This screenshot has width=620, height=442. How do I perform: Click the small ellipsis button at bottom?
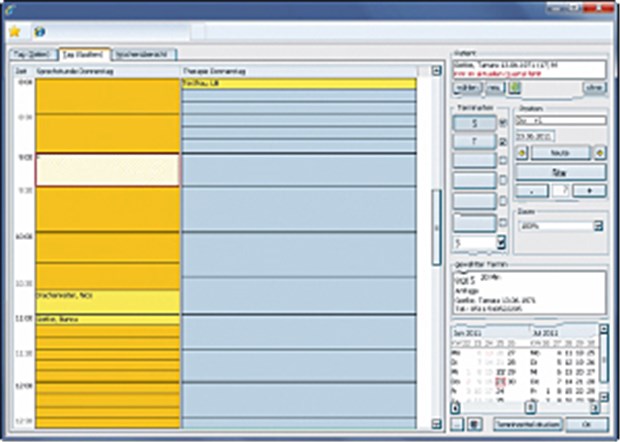(457, 425)
